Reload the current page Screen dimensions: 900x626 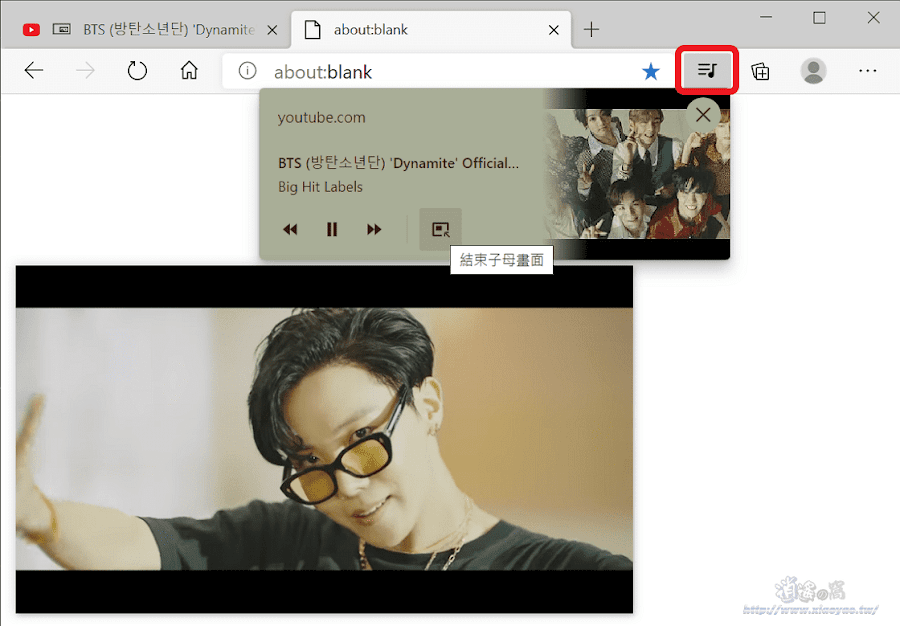point(137,71)
